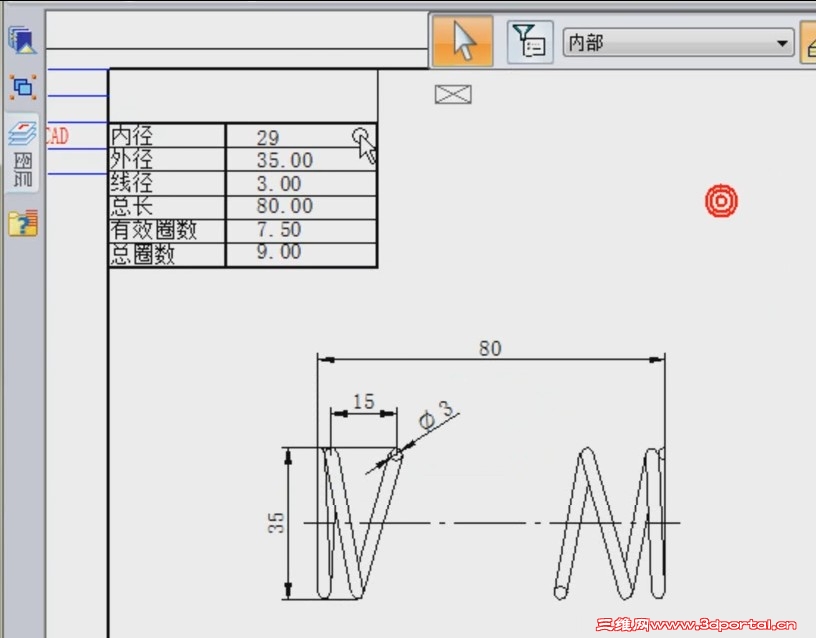Select the 内径 value cell 29
The height and width of the screenshot is (638, 816).
pos(301,136)
